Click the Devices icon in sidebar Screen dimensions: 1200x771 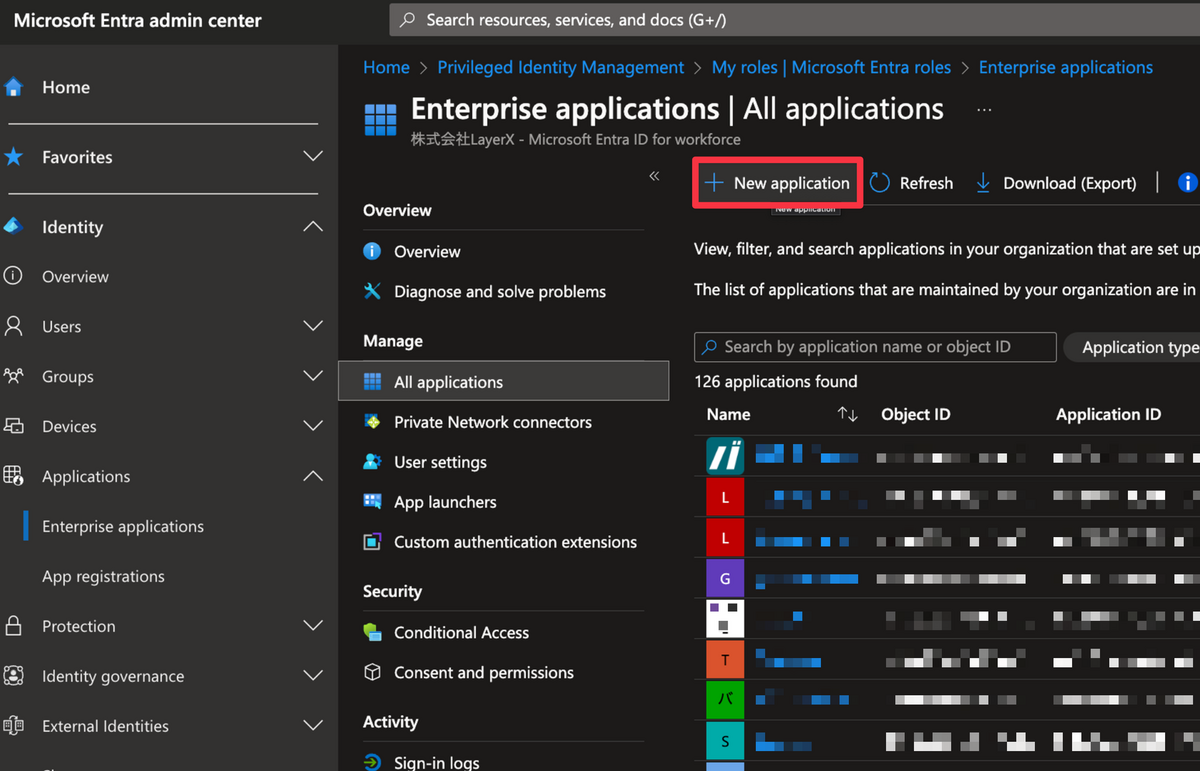(13, 426)
